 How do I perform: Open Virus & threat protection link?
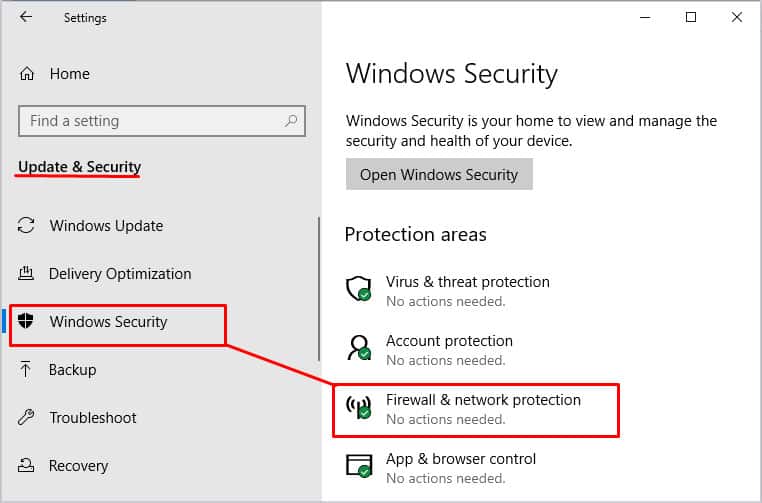[467, 282]
